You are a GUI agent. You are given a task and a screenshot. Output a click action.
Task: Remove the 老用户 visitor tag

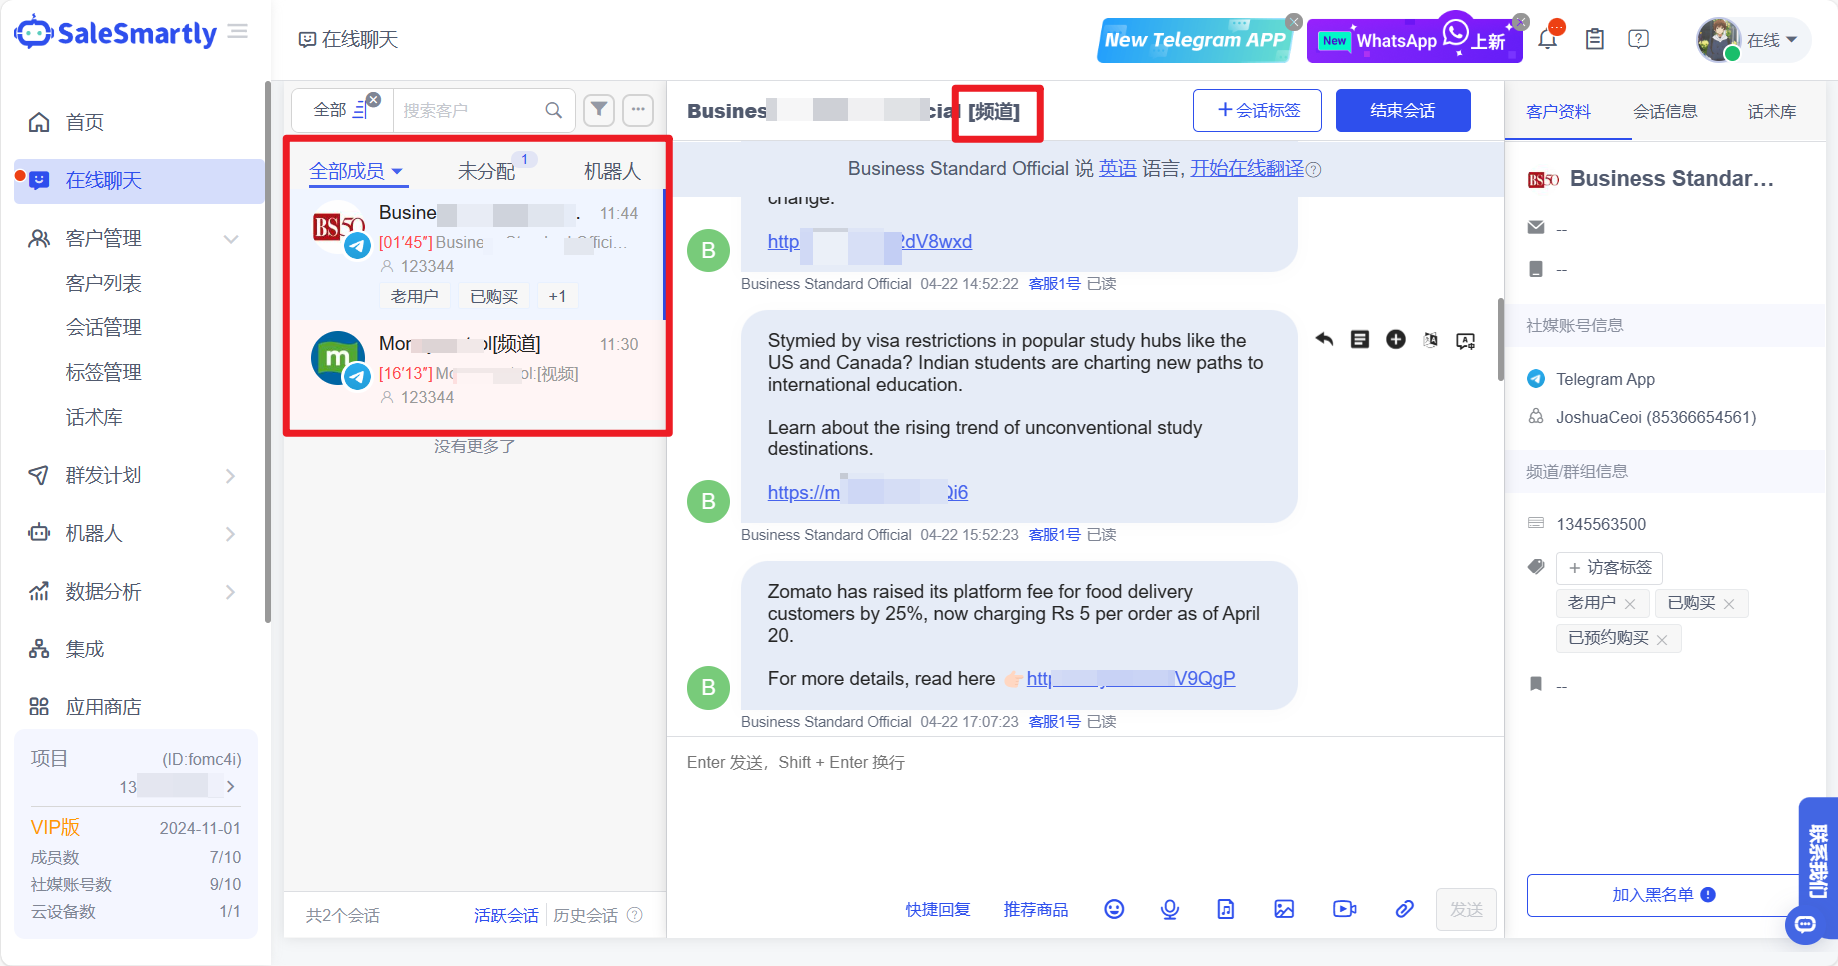(x=1630, y=604)
